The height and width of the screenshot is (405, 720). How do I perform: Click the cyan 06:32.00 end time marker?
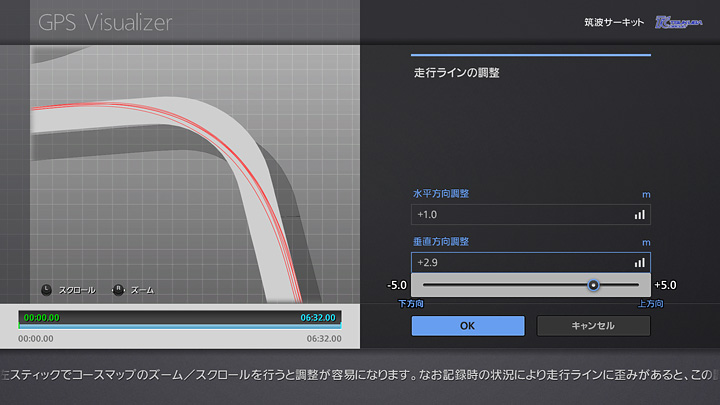320,317
